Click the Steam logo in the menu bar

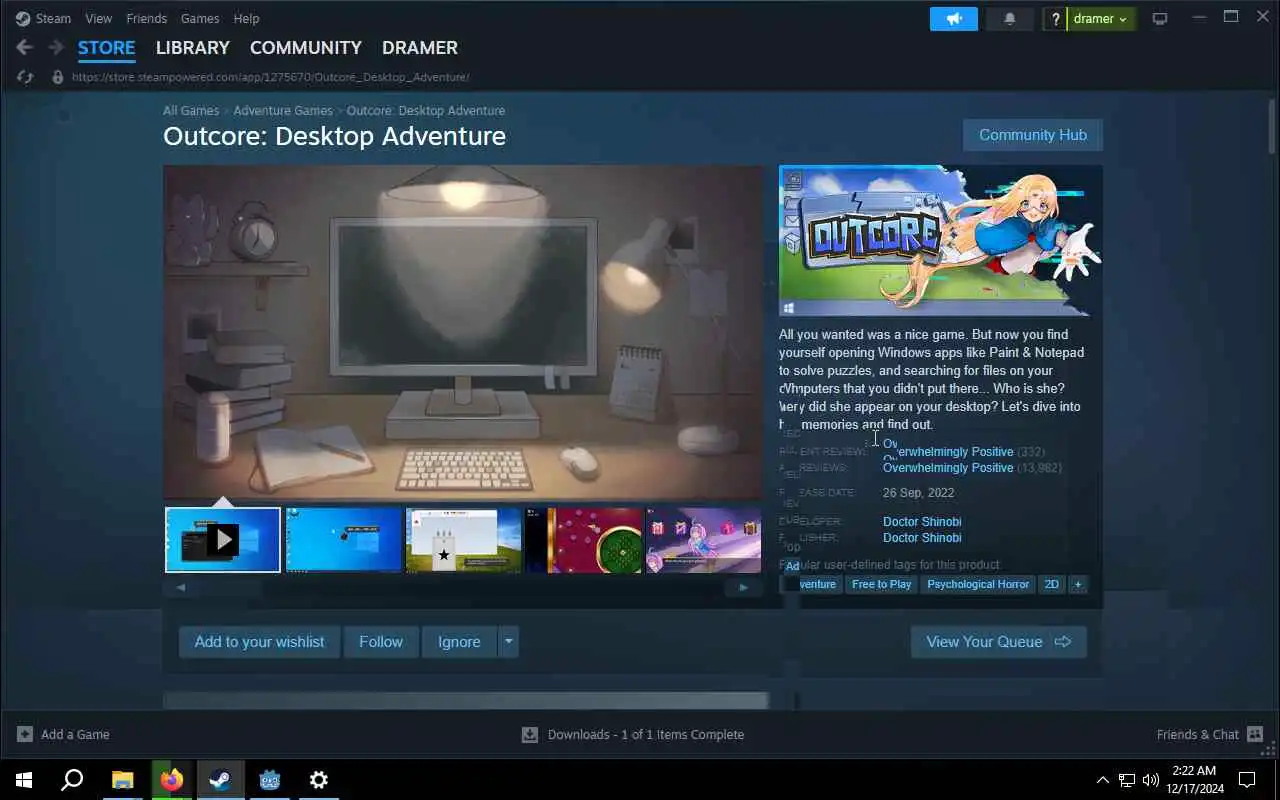[23, 18]
